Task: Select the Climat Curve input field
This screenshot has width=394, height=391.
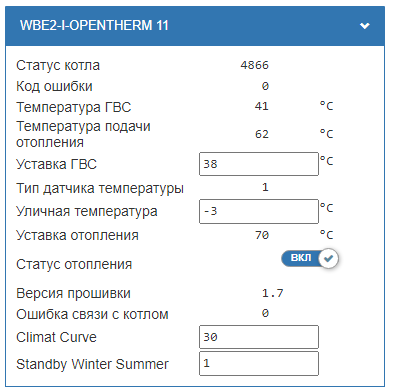Action: click(259, 337)
